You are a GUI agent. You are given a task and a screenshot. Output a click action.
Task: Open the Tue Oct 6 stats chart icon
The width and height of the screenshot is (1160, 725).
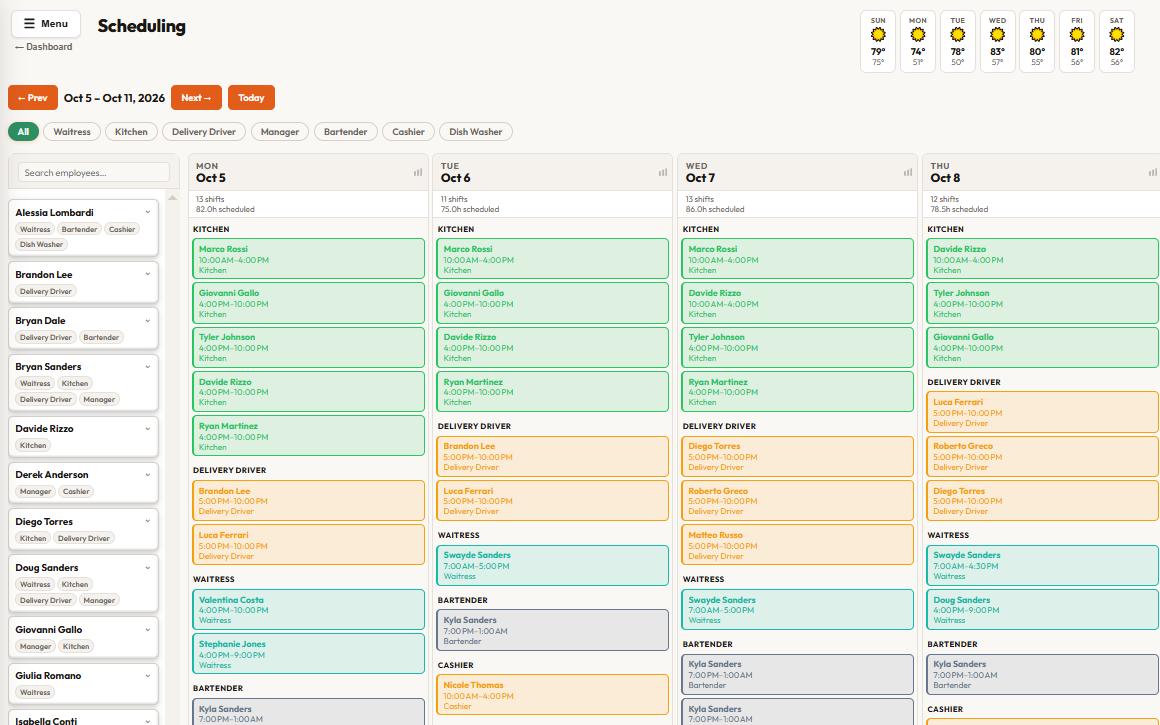pos(663,172)
